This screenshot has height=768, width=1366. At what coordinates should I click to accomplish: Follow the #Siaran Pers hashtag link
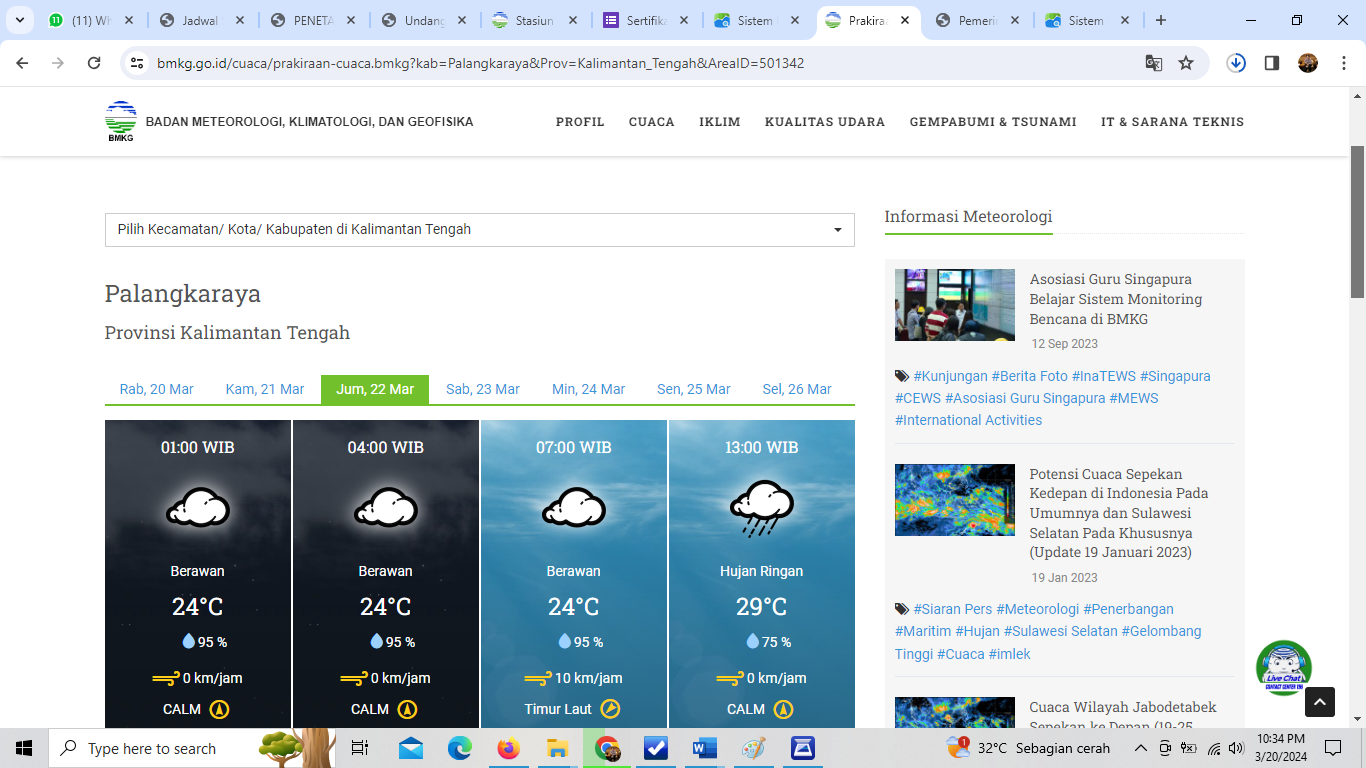click(x=953, y=609)
